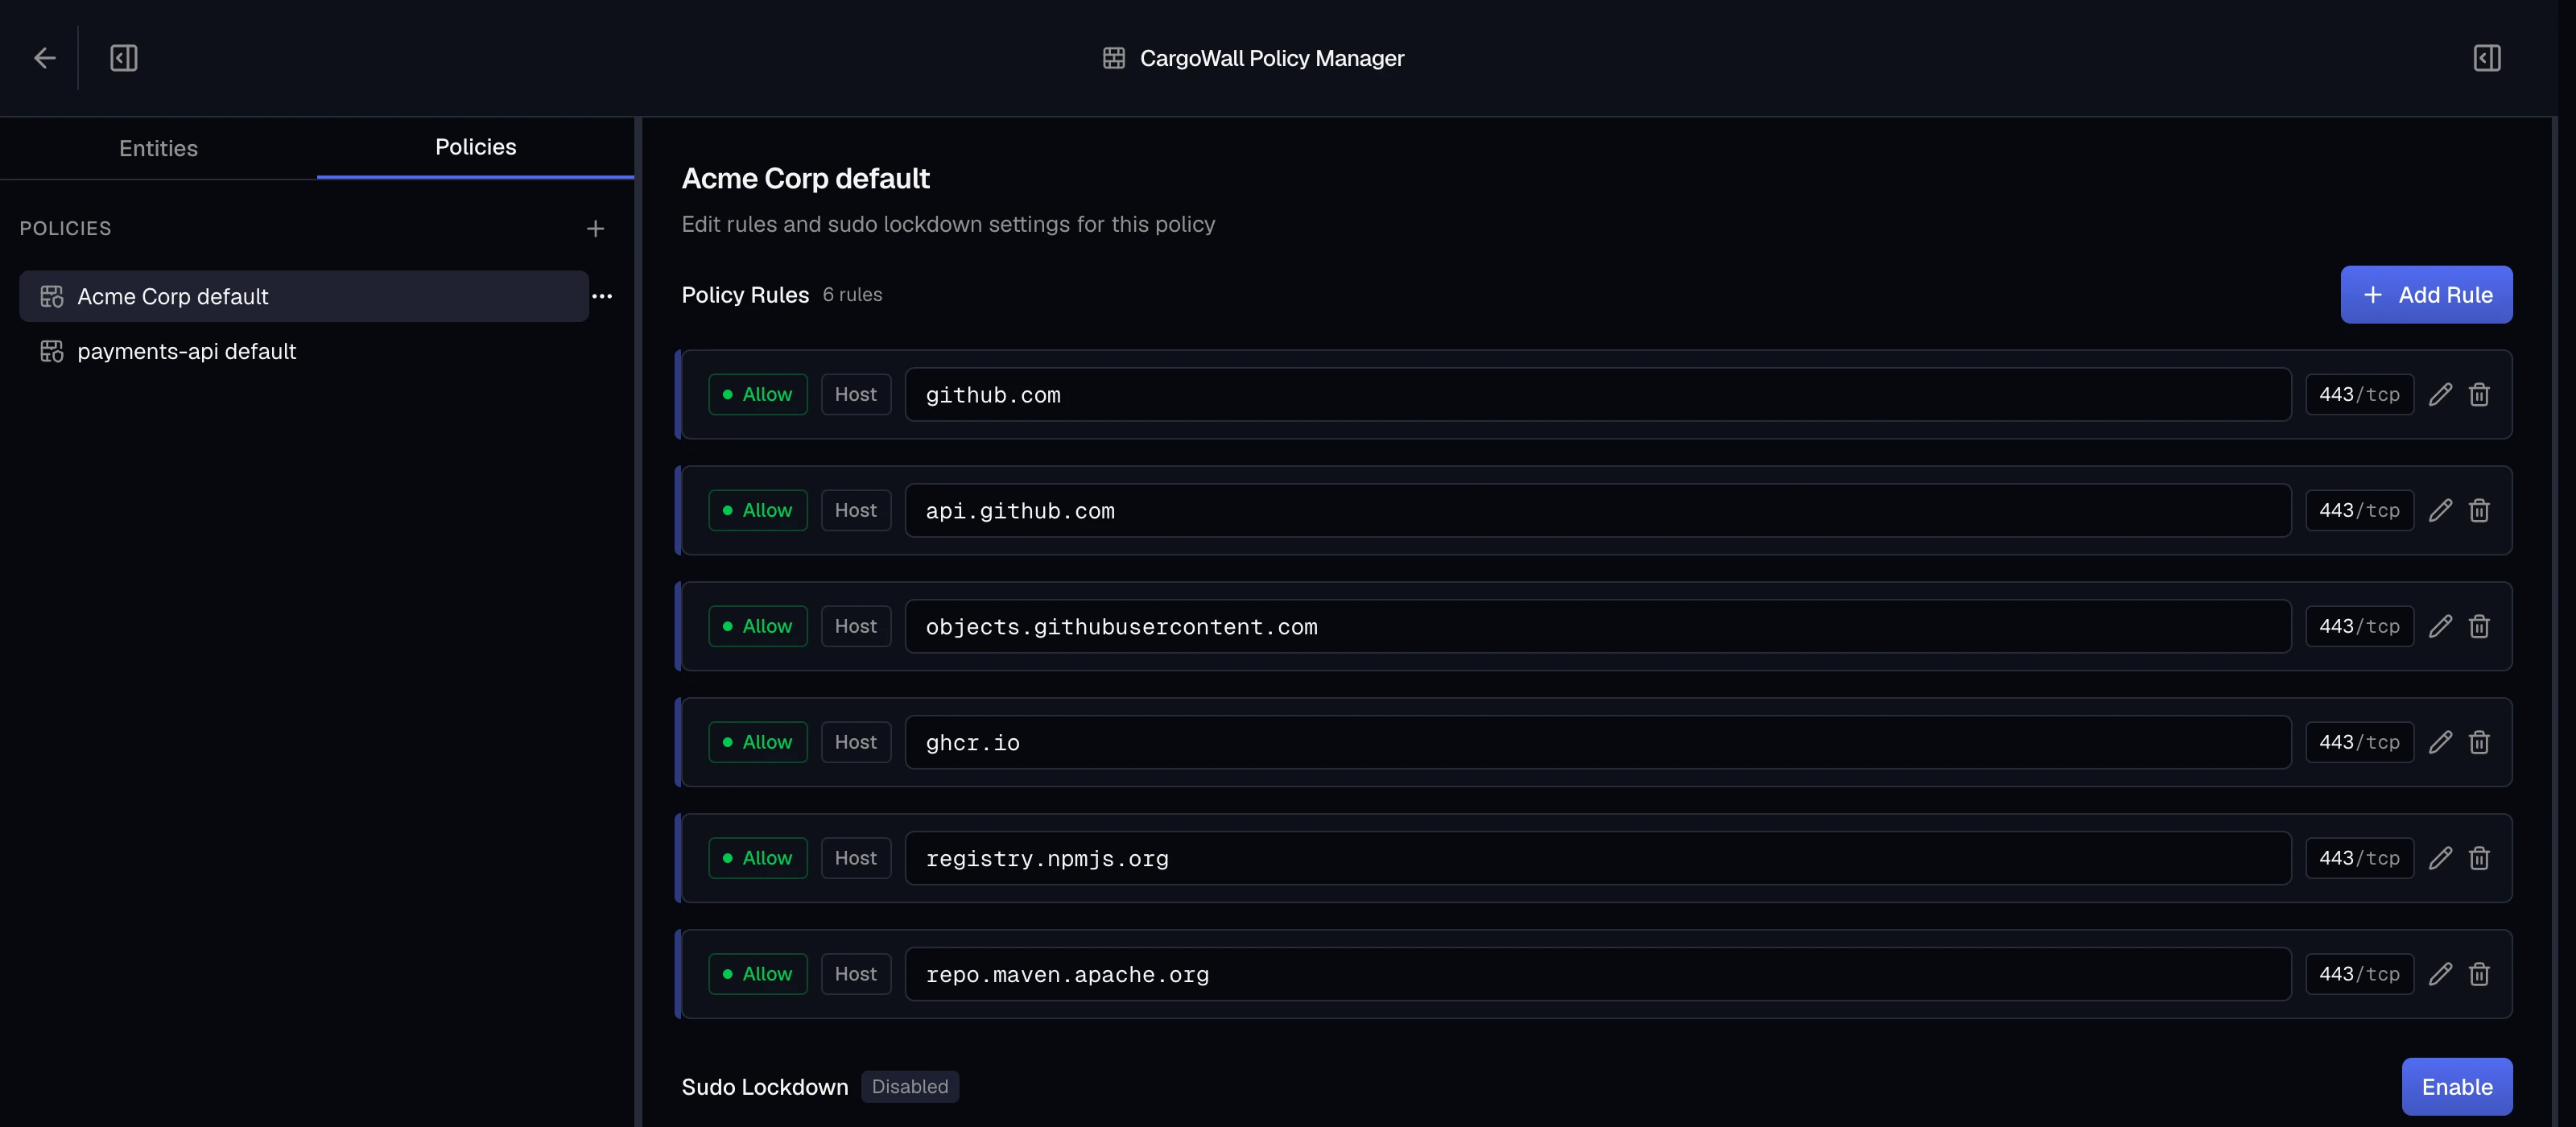
Task: Edit the registry.npmjs.org rule
Action: 2440,859
